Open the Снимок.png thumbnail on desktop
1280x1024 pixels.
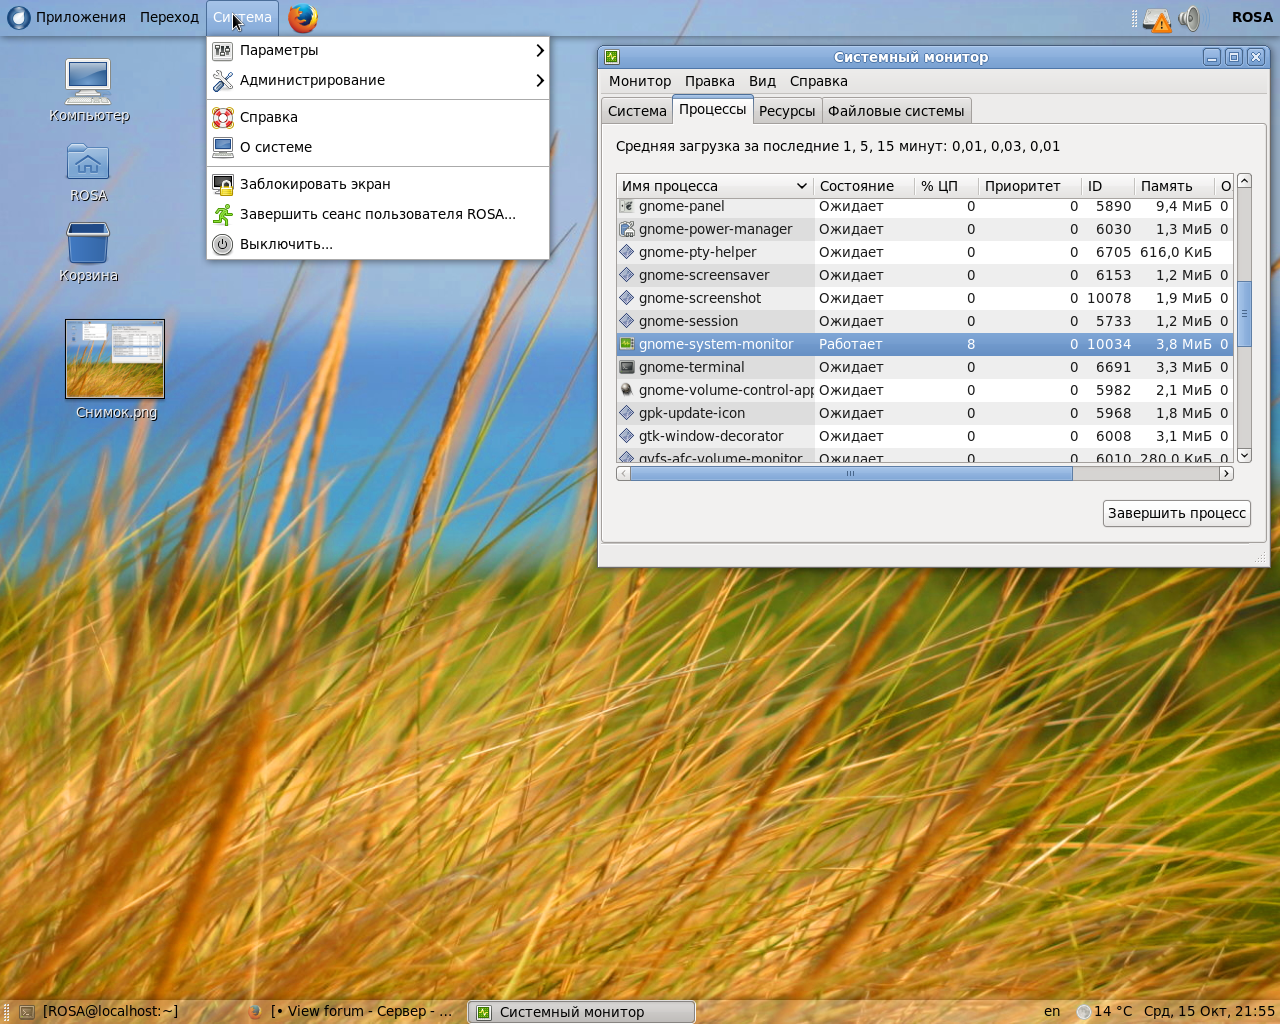pos(115,359)
